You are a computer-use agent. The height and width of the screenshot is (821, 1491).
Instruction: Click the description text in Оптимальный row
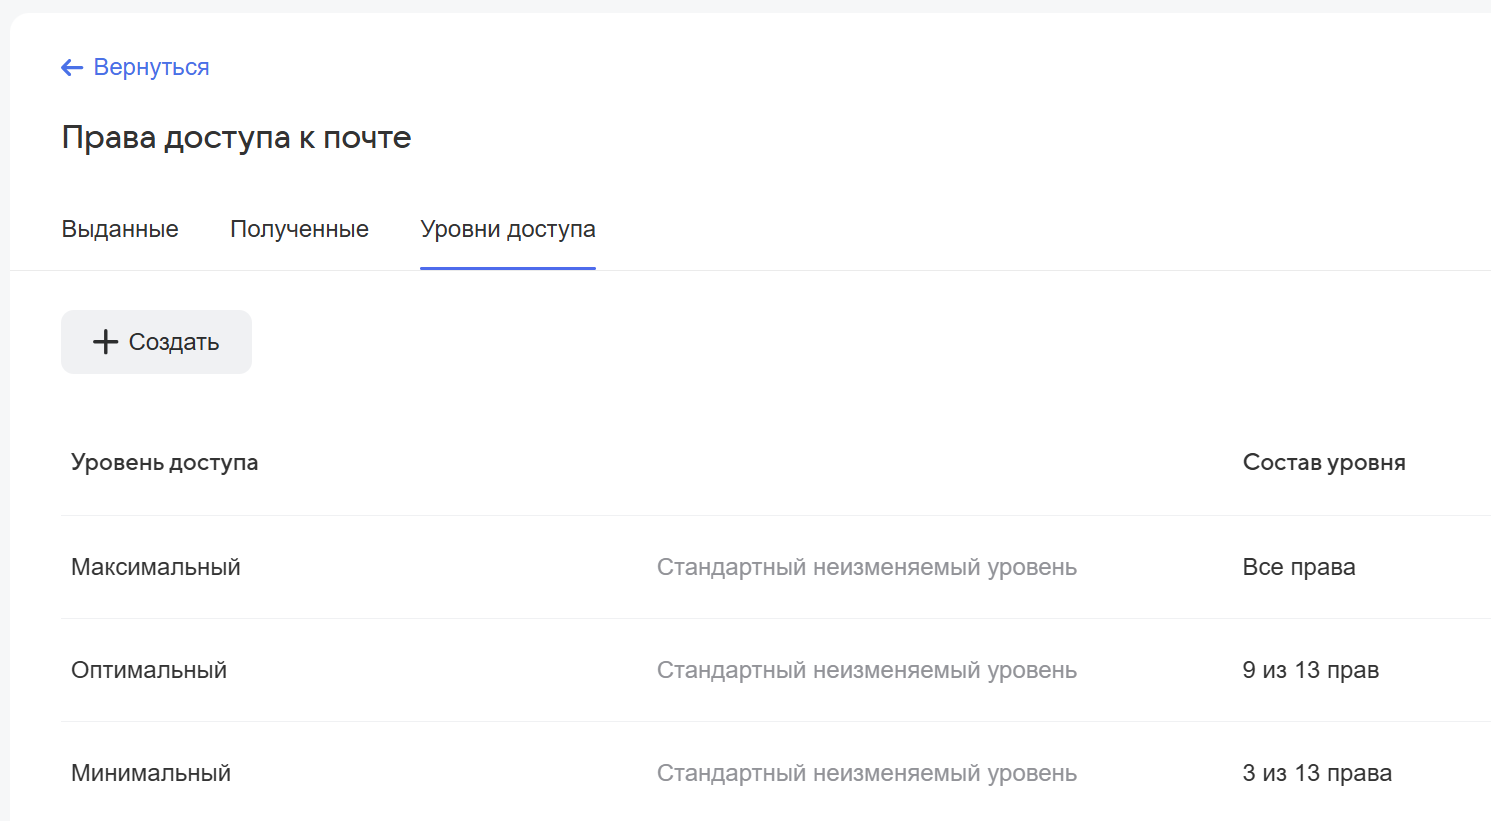tap(866, 670)
